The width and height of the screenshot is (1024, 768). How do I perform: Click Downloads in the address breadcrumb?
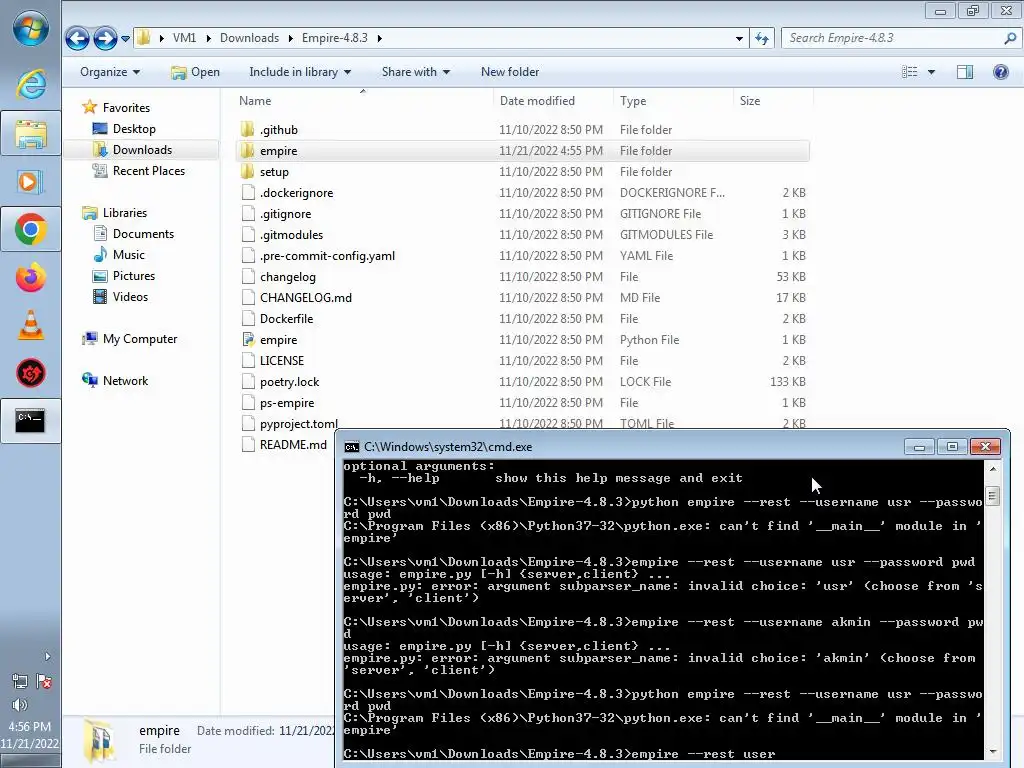point(249,38)
